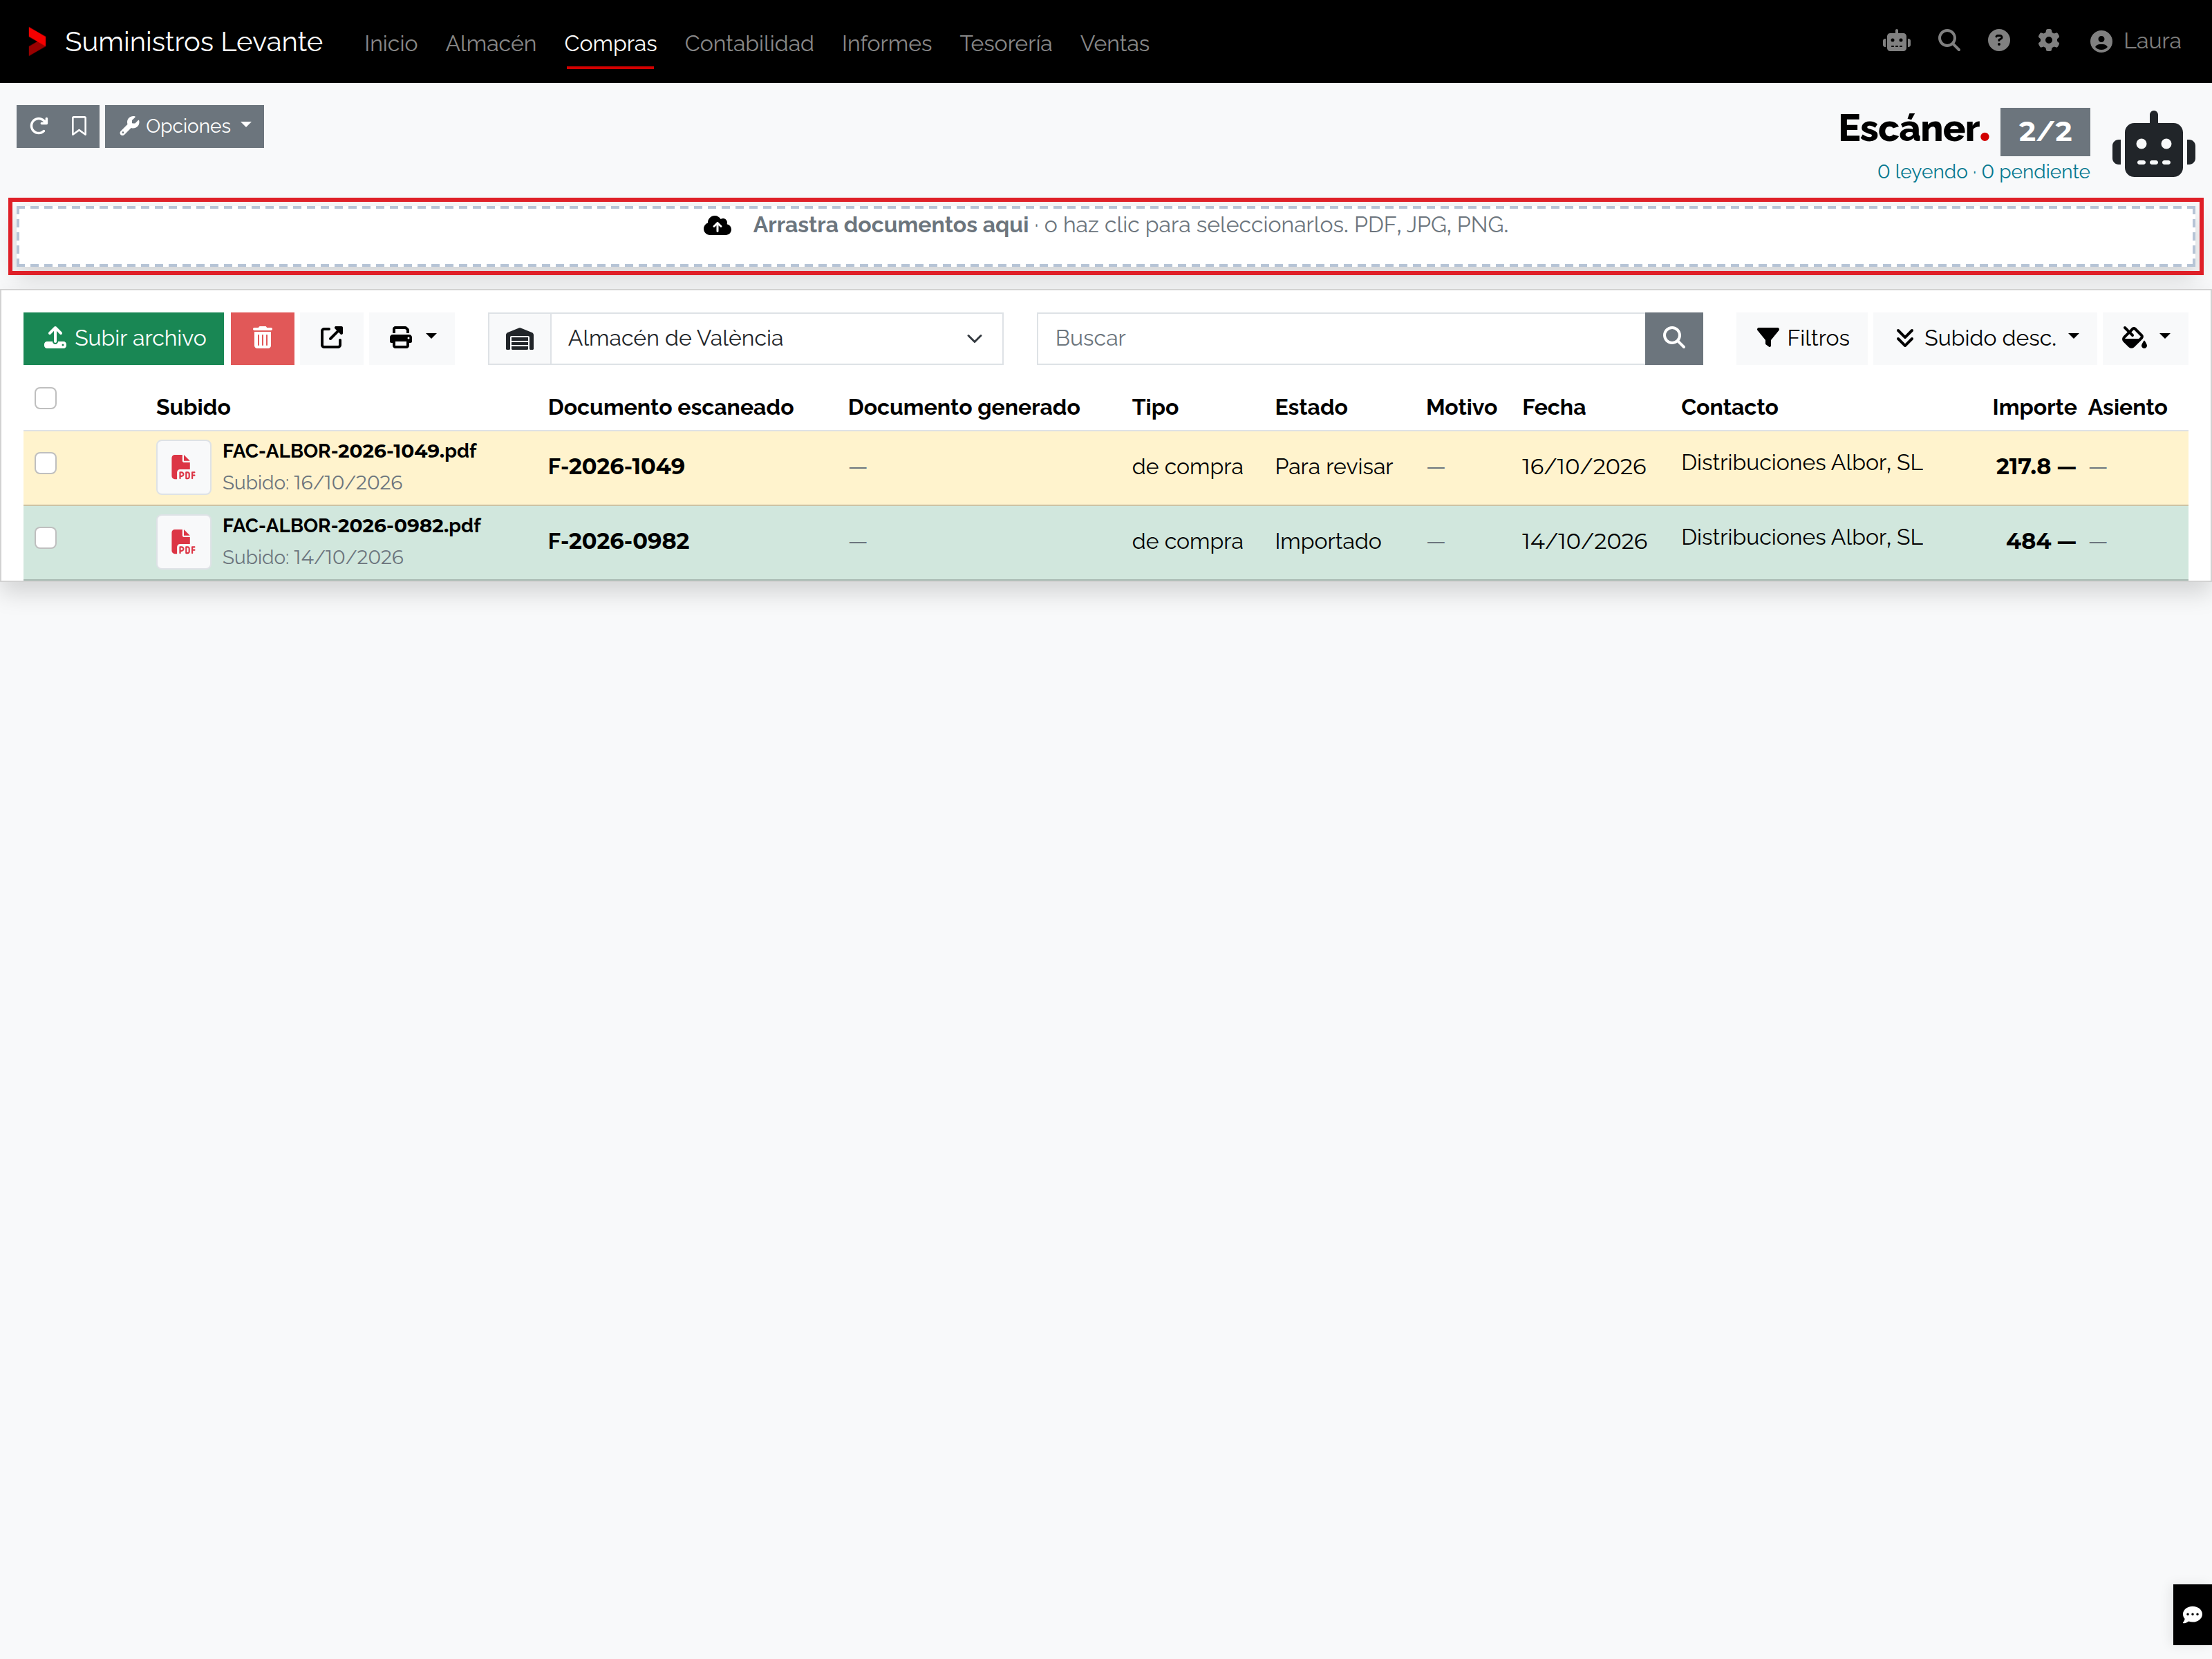2212x1659 pixels.
Task: Open the Opciones dropdown
Action: [185, 126]
